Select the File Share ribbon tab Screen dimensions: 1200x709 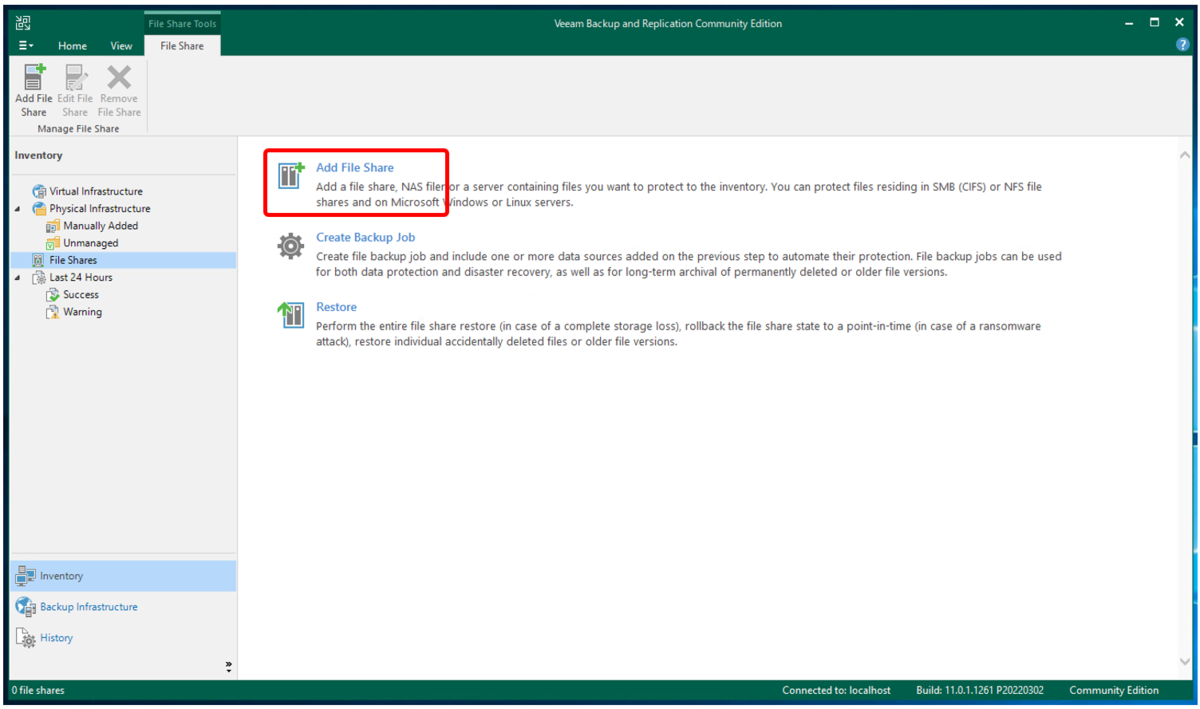point(182,46)
